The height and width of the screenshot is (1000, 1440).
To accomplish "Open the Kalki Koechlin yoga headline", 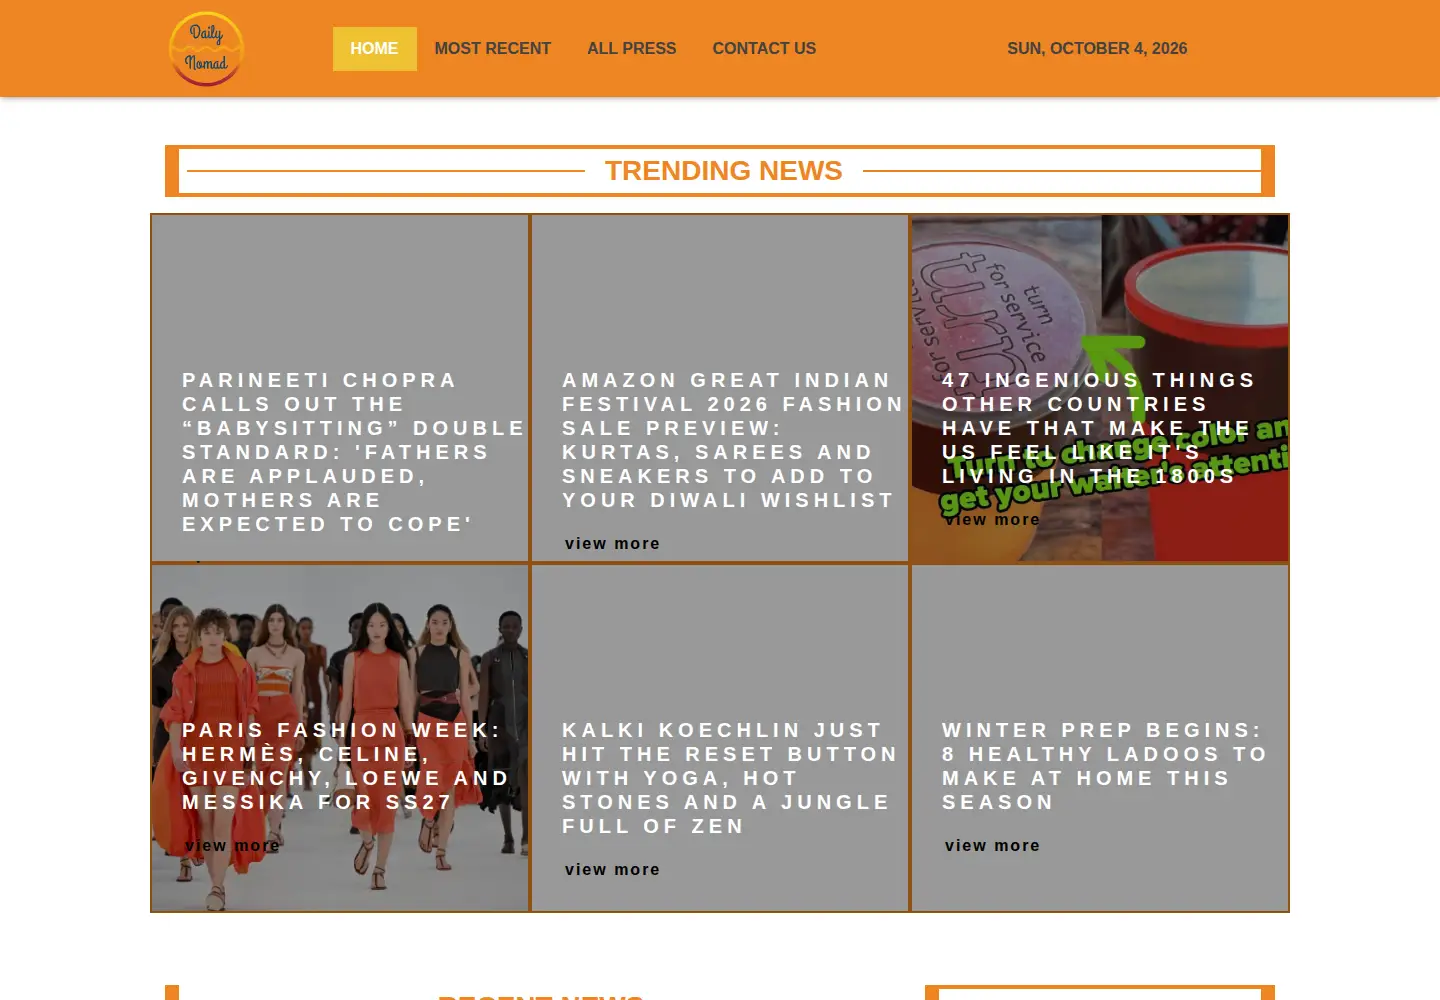I will pos(730,778).
